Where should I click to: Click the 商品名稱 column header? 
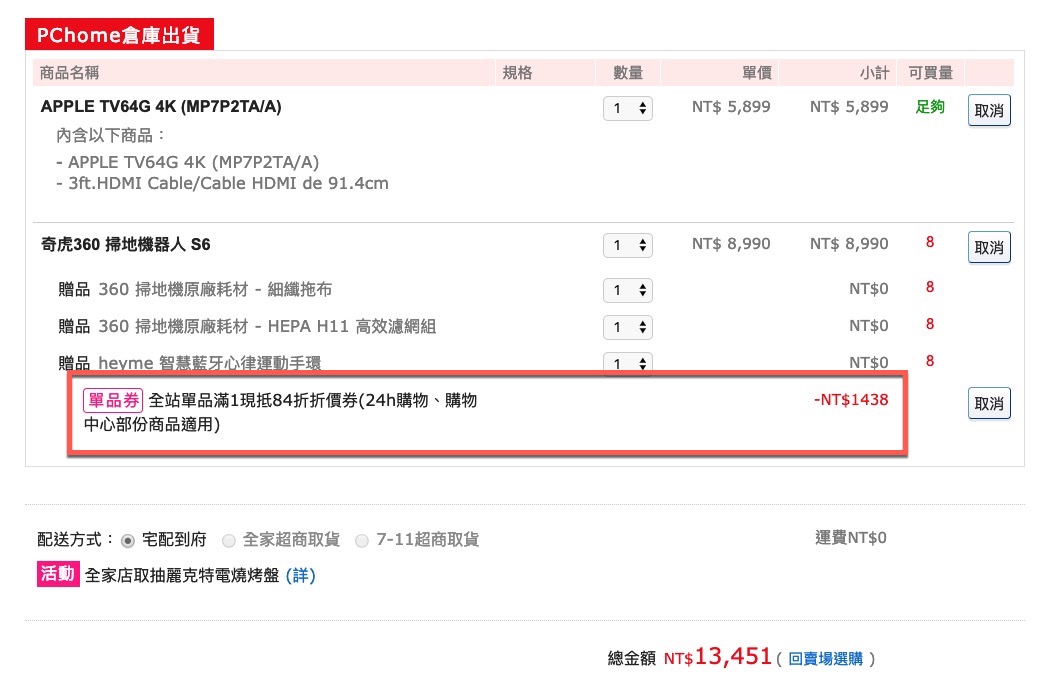69,73
